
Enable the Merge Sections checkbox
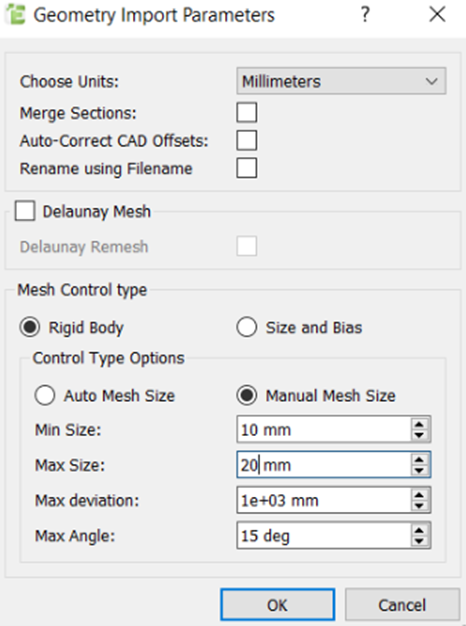click(x=246, y=113)
